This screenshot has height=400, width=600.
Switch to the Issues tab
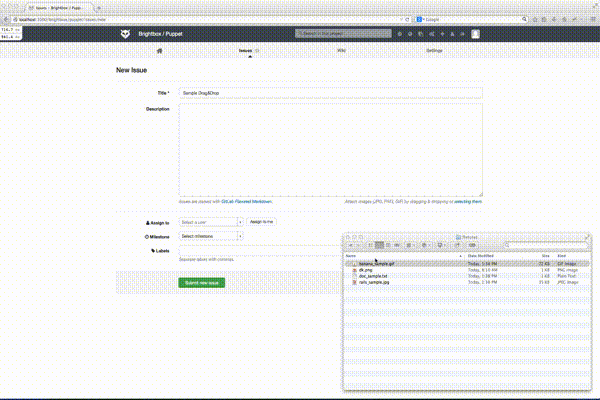(245, 49)
